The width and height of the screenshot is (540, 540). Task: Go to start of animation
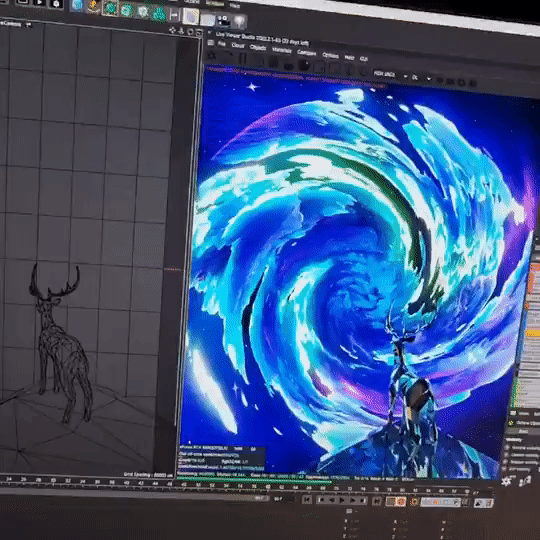(x=307, y=499)
